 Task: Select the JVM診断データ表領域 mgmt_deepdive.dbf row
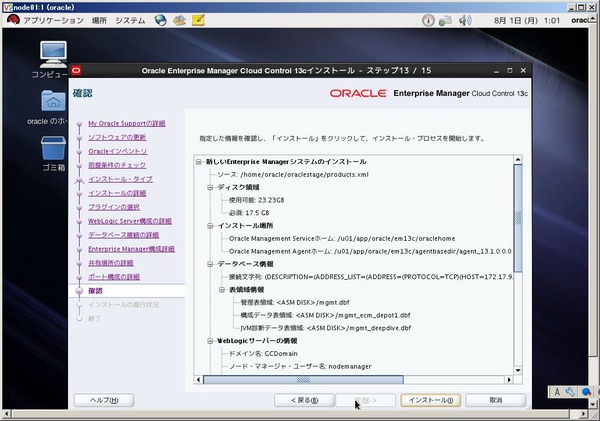(x=326, y=328)
